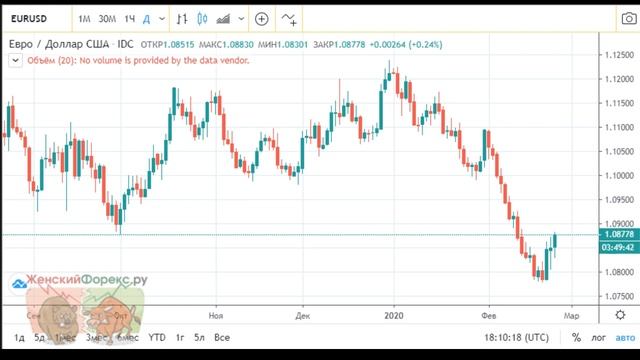Screen dimensions: 640x360
Task: Click the МАКС1.08830 high value
Action: (226, 44)
